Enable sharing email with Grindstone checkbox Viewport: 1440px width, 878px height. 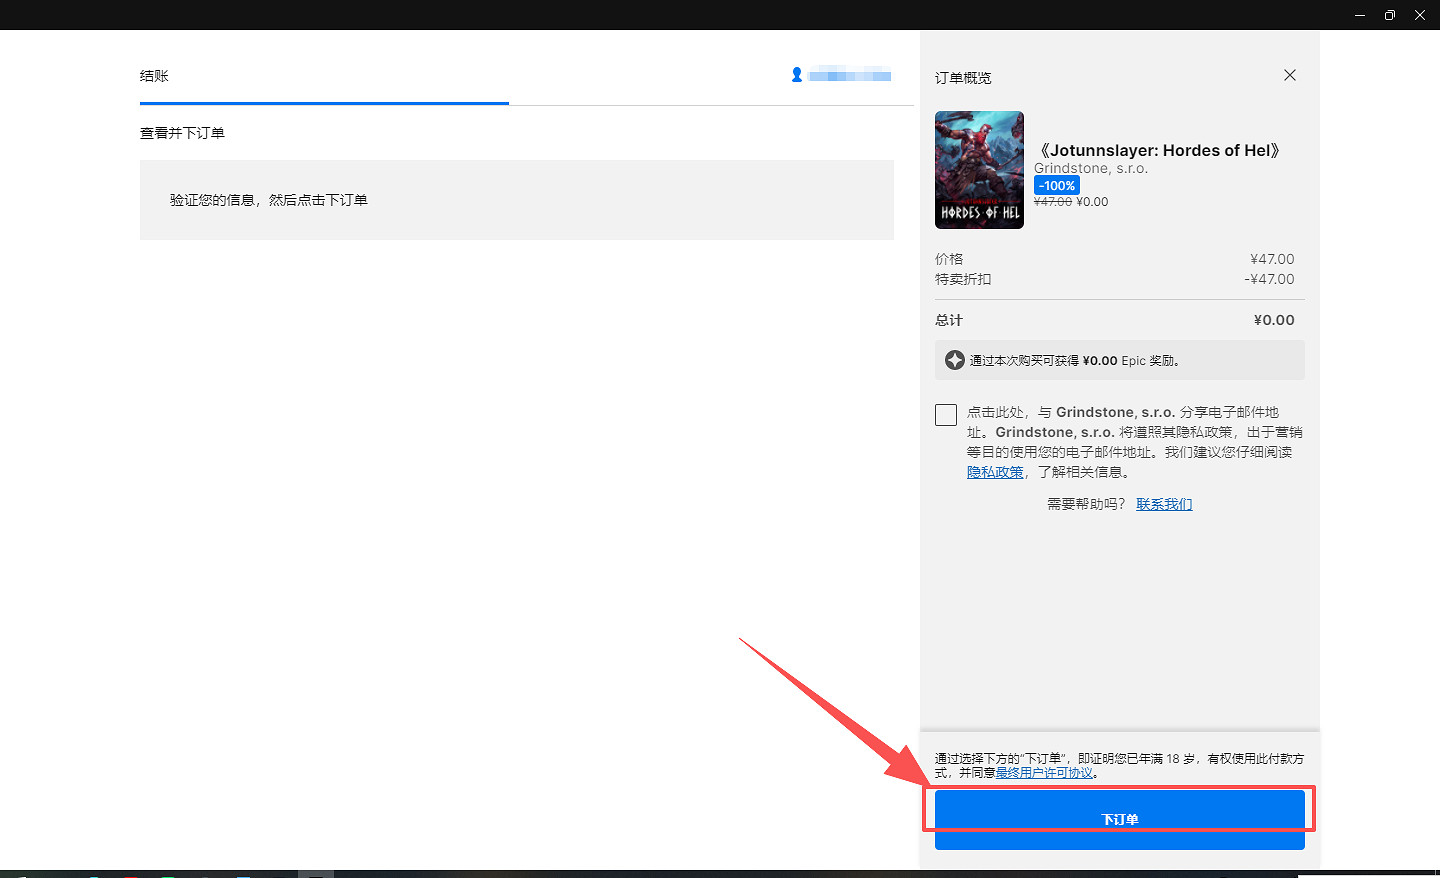click(946, 414)
